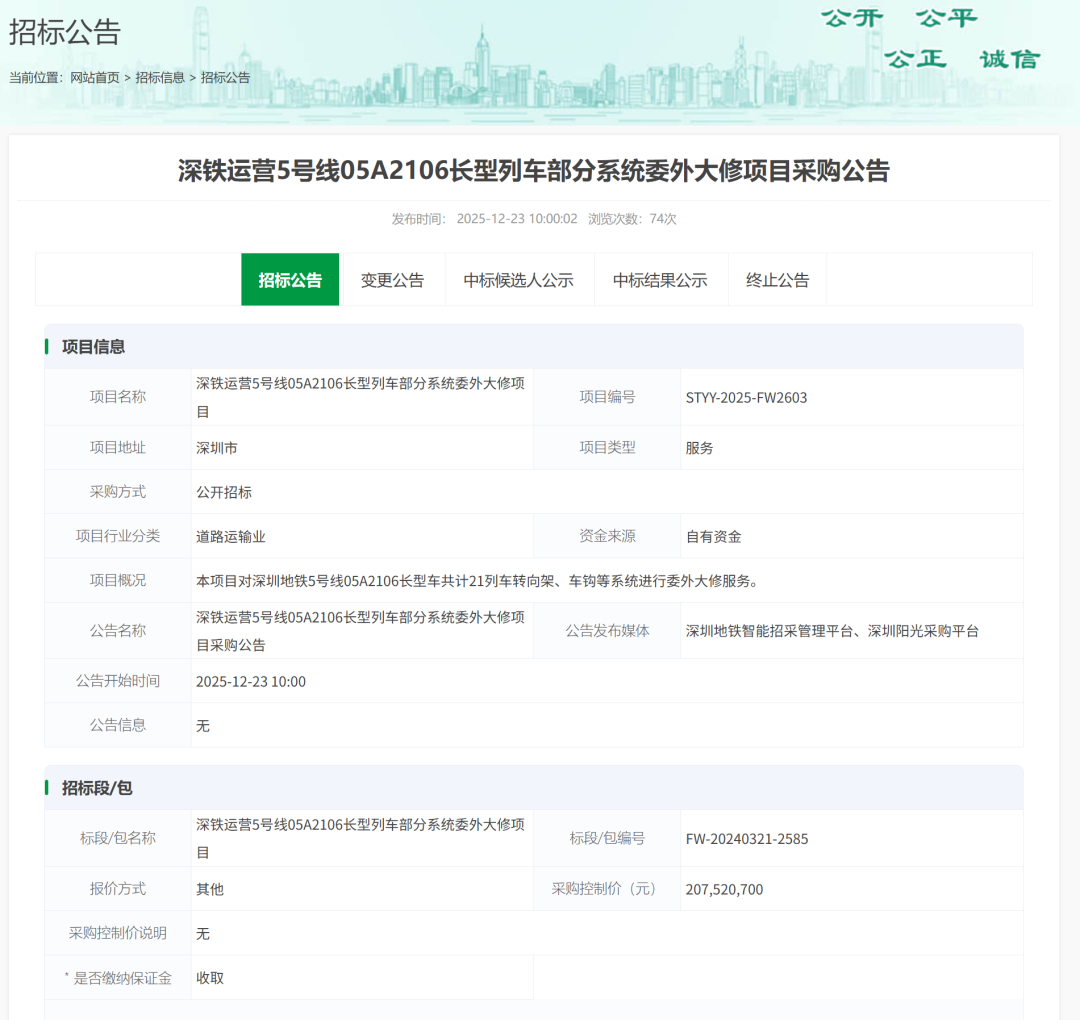1080x1020 pixels.
Task: Select the 招标公告 tab
Action: pos(290,280)
